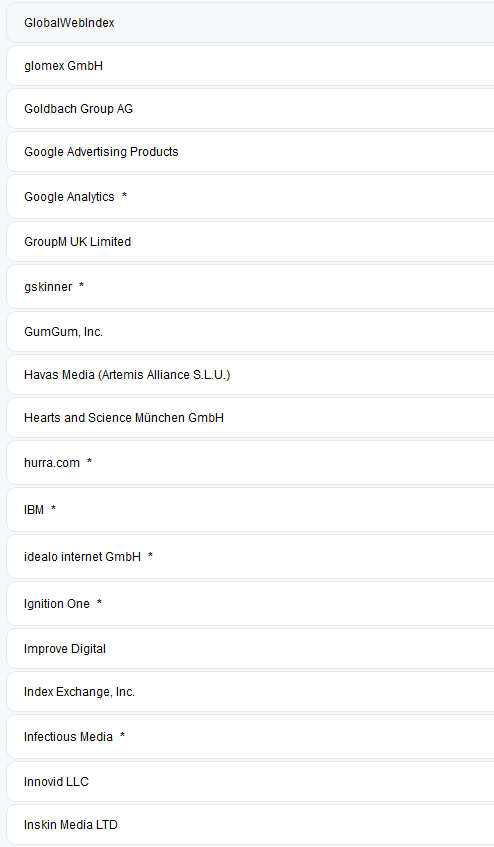Open Infectious Media vendor details
The width and height of the screenshot is (494, 847).
[250, 736]
